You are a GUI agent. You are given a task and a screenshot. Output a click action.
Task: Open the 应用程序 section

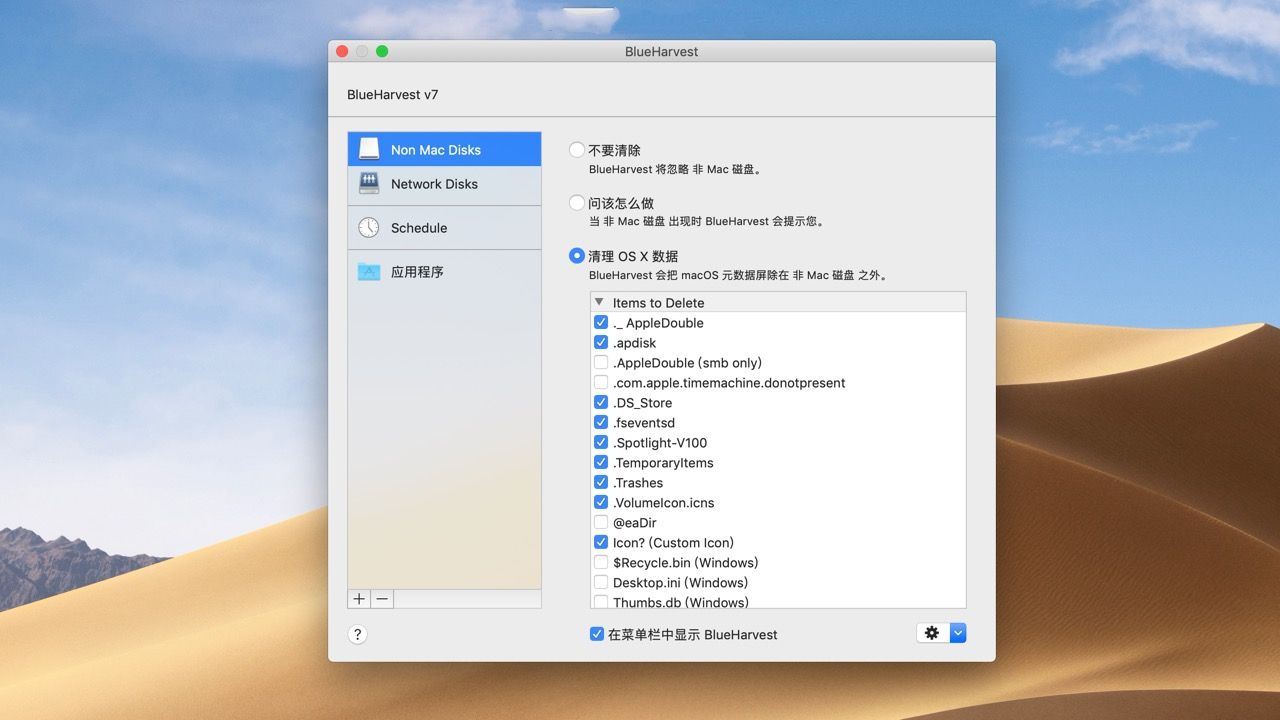coord(444,272)
